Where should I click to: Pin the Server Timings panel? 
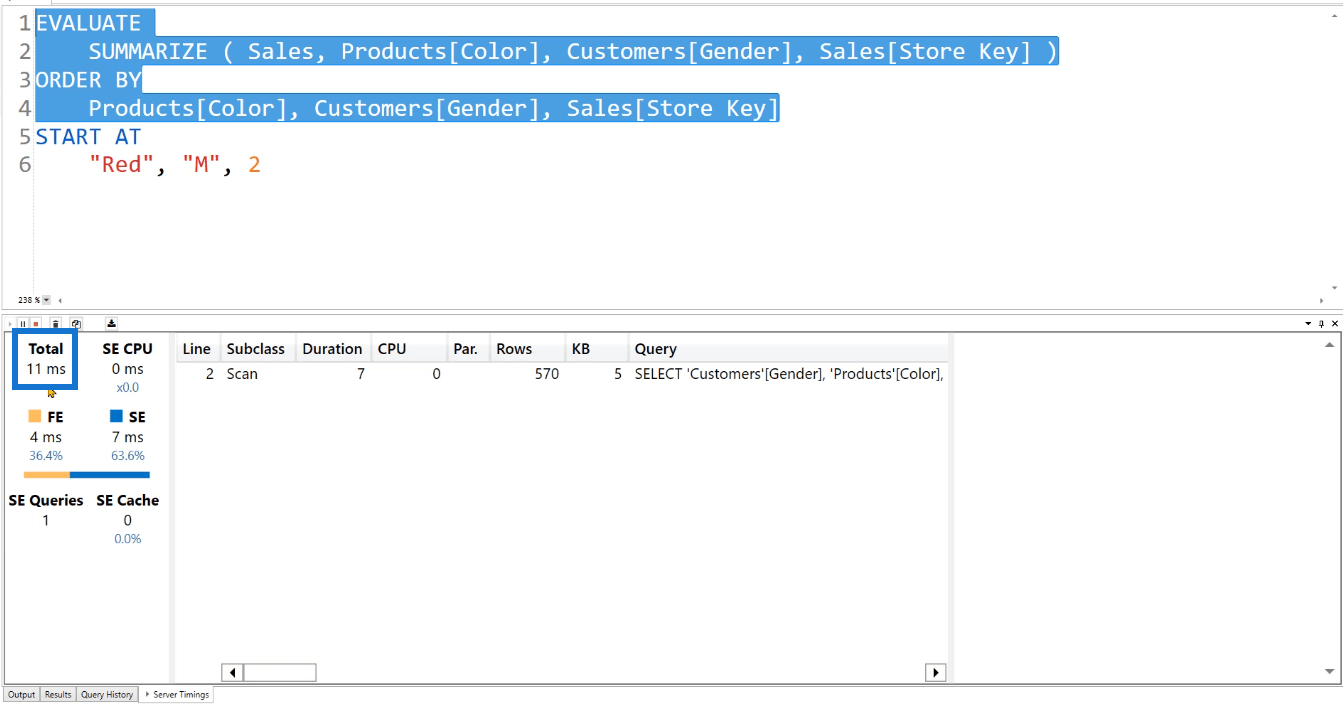coord(1321,324)
